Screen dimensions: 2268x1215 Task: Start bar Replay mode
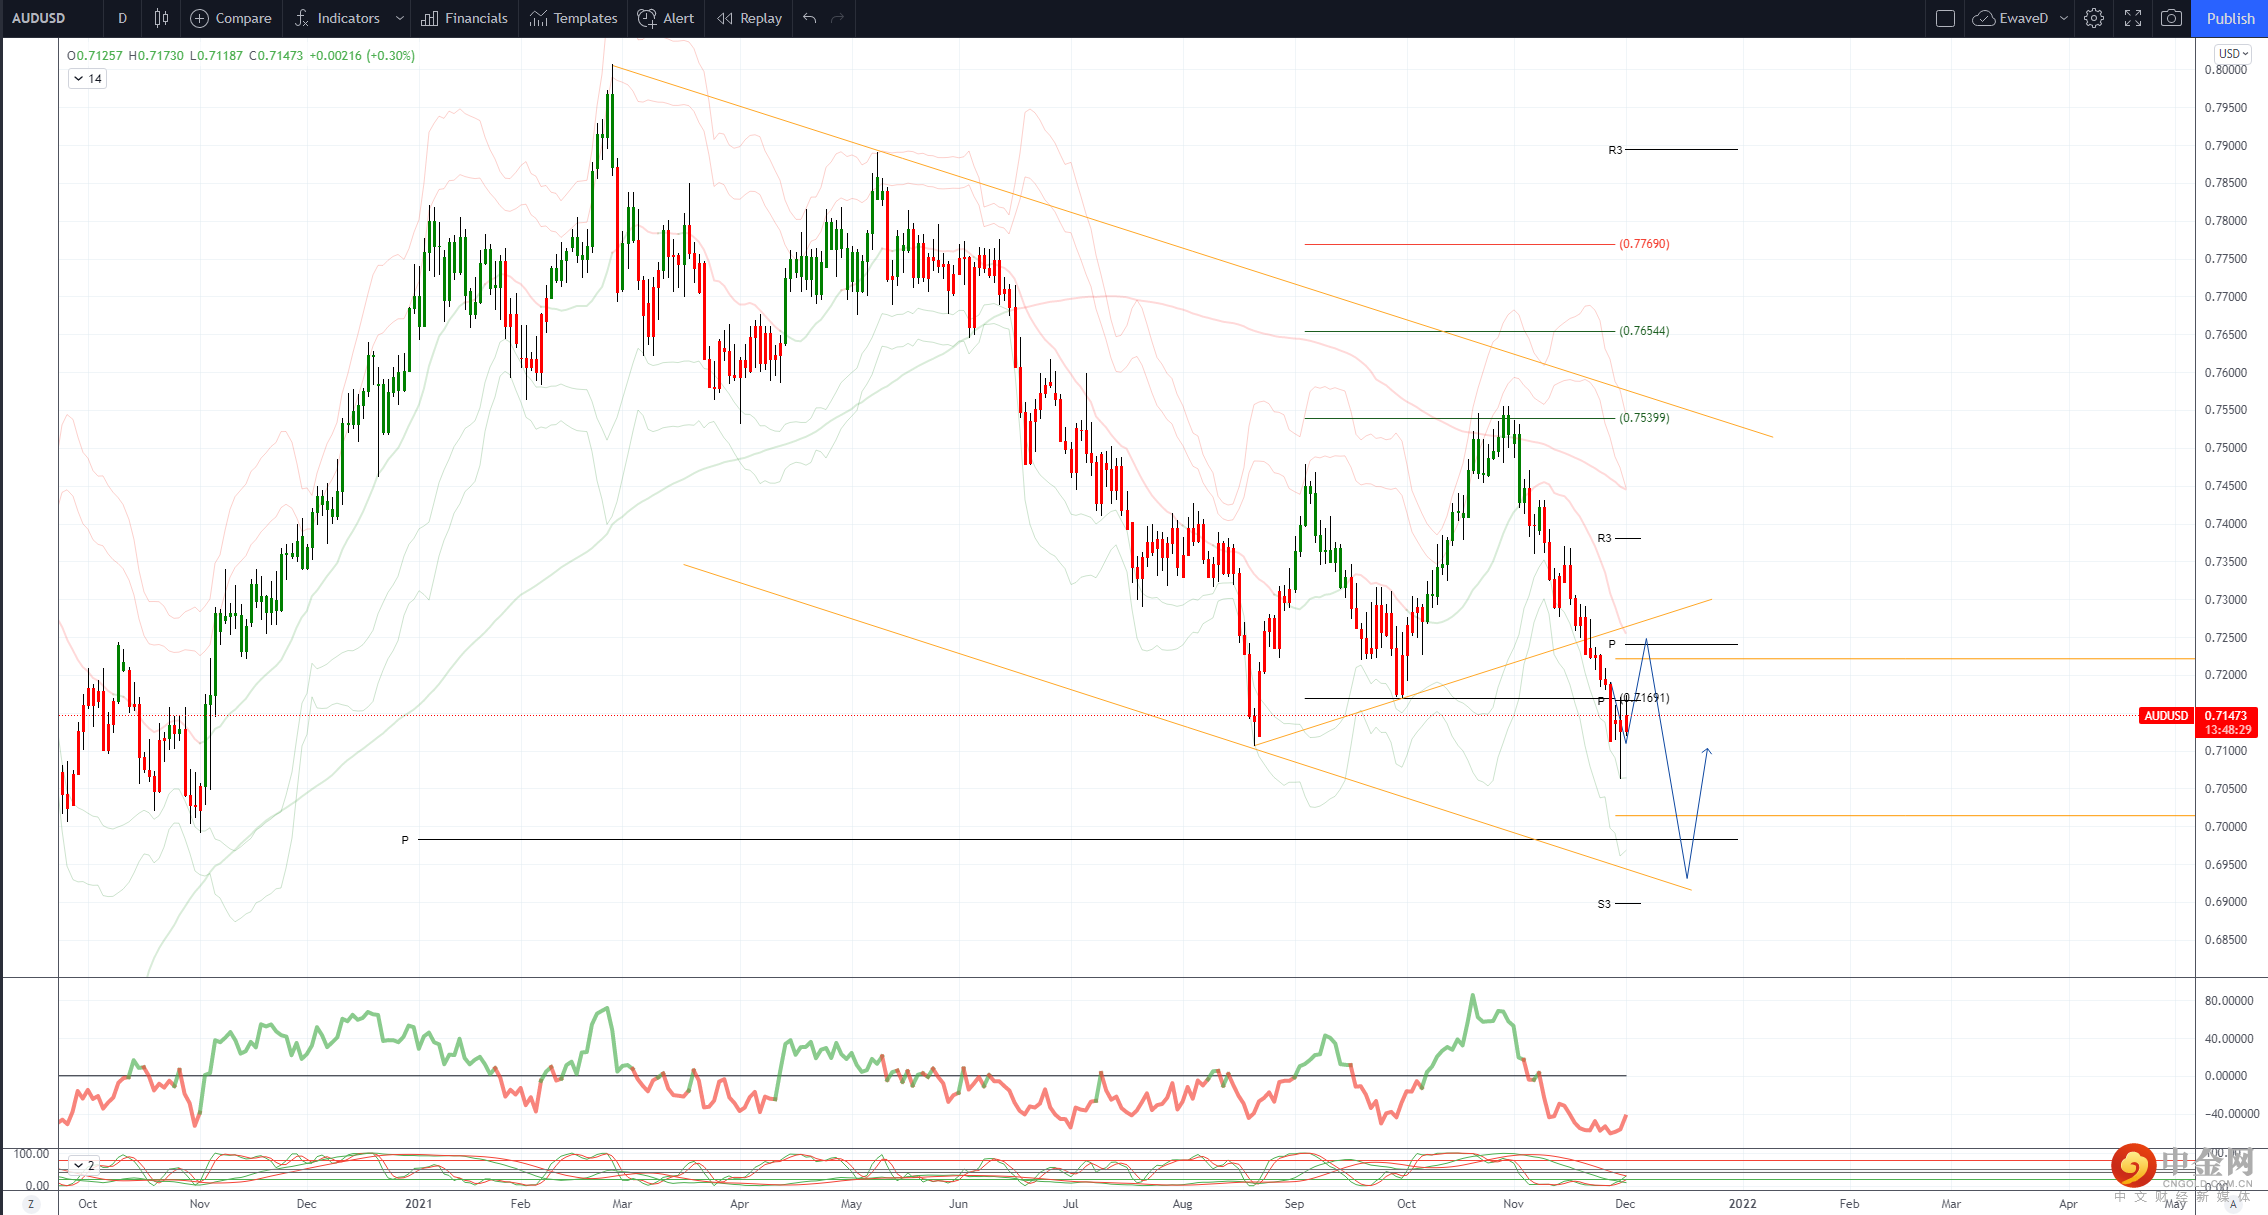[750, 18]
